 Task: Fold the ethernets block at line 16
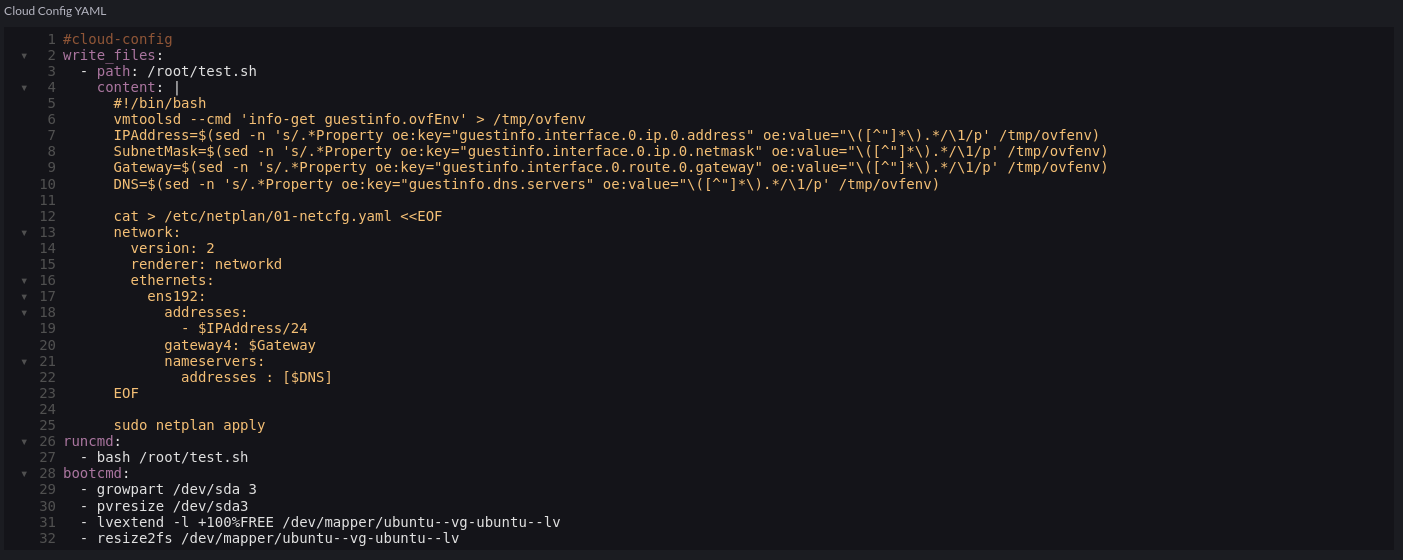[x=24, y=281]
